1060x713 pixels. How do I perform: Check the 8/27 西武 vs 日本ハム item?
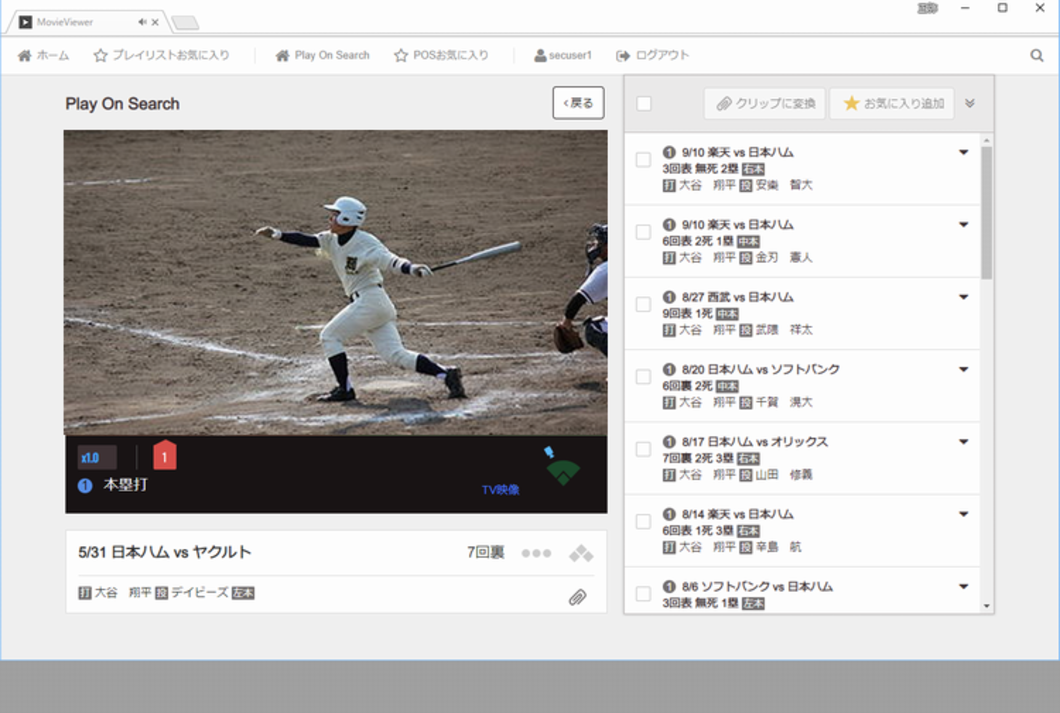tap(643, 305)
